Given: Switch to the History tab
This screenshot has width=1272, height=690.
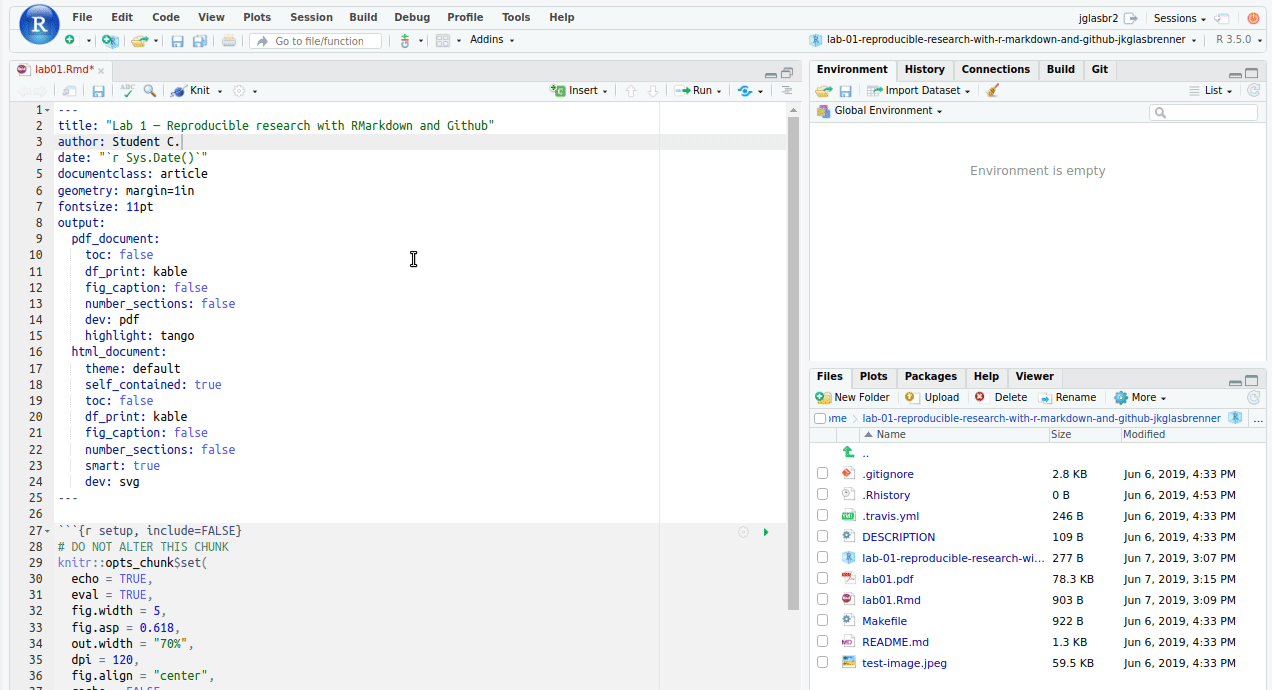Looking at the screenshot, I should tap(924, 70).
